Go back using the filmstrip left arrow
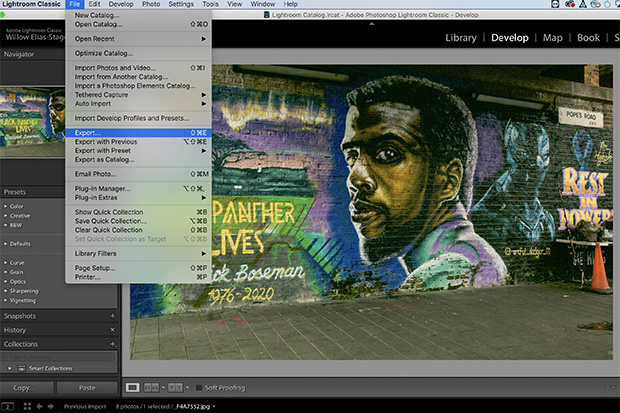Viewport: 620px width, 413px height. point(39,406)
